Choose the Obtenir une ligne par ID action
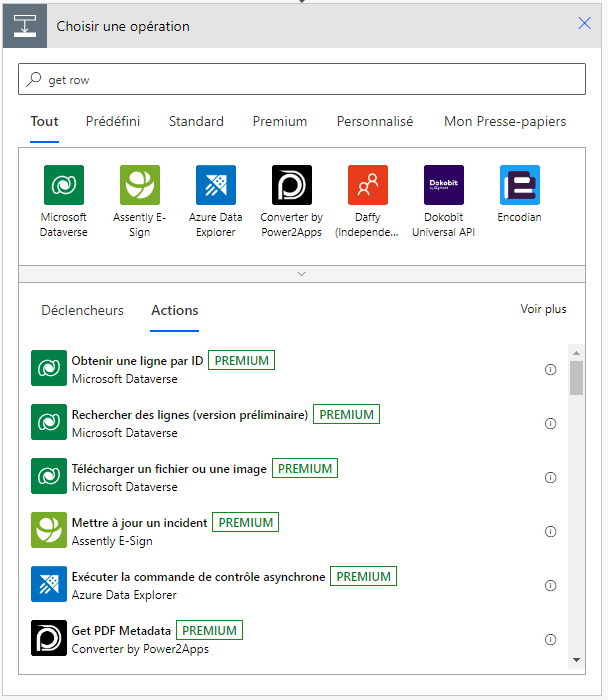Screen dimensions: 608x700 pos(295,369)
